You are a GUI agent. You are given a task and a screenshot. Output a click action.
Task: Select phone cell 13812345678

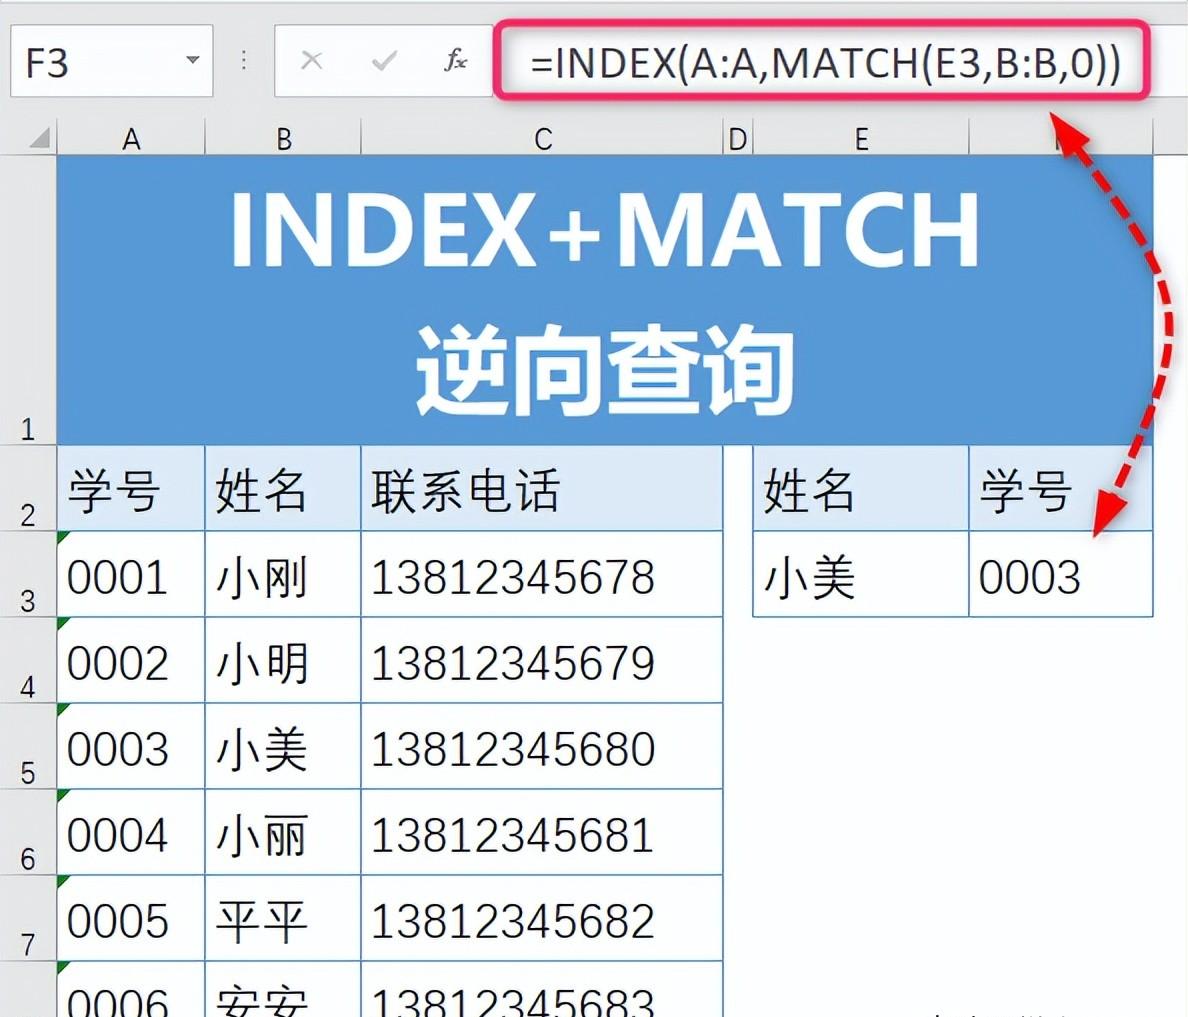click(x=542, y=574)
